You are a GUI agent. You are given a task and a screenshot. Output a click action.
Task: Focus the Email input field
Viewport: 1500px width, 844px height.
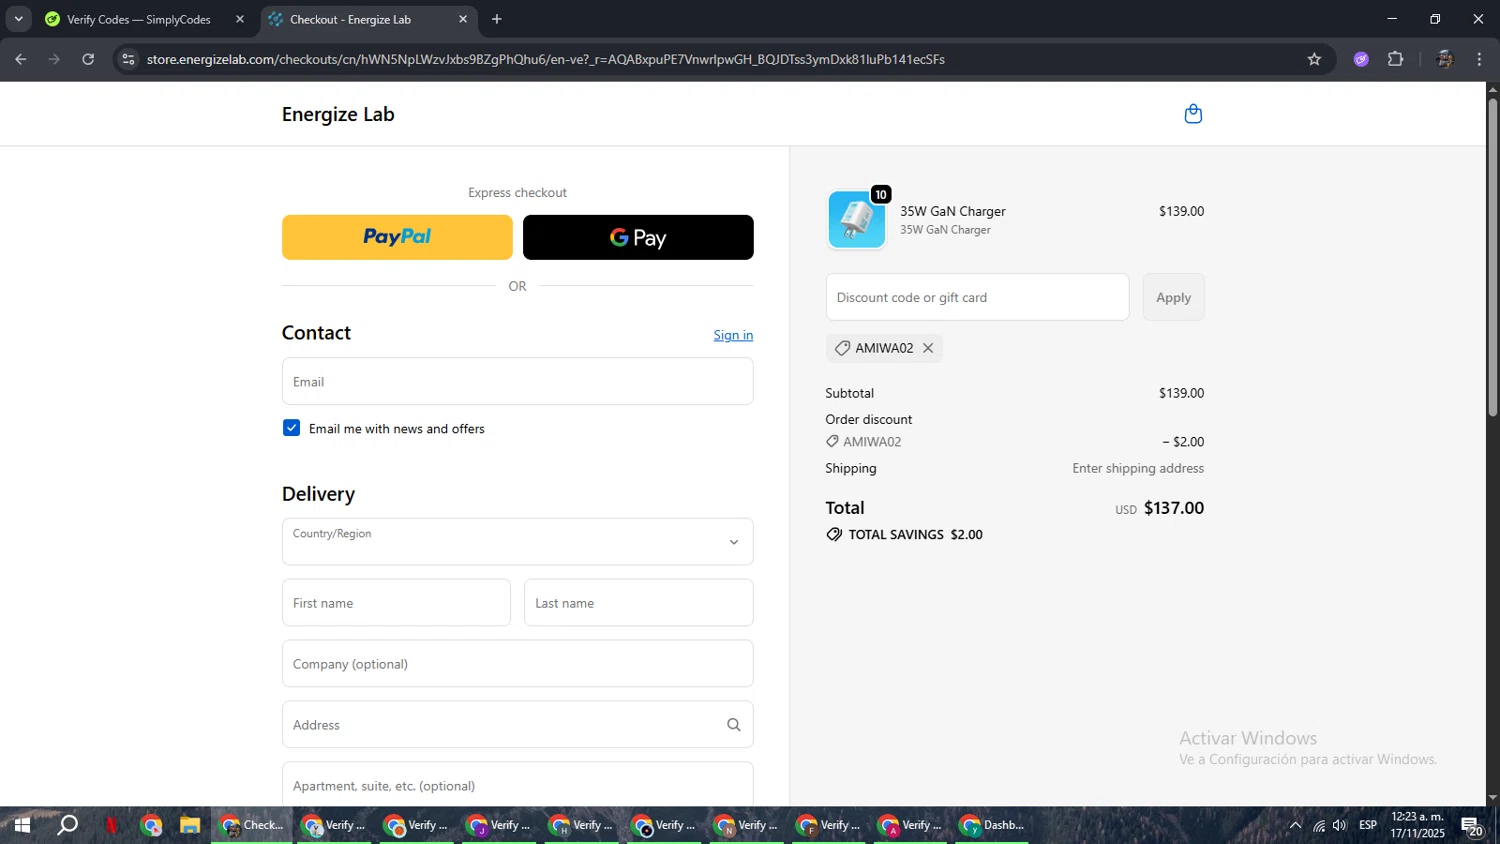coord(518,382)
